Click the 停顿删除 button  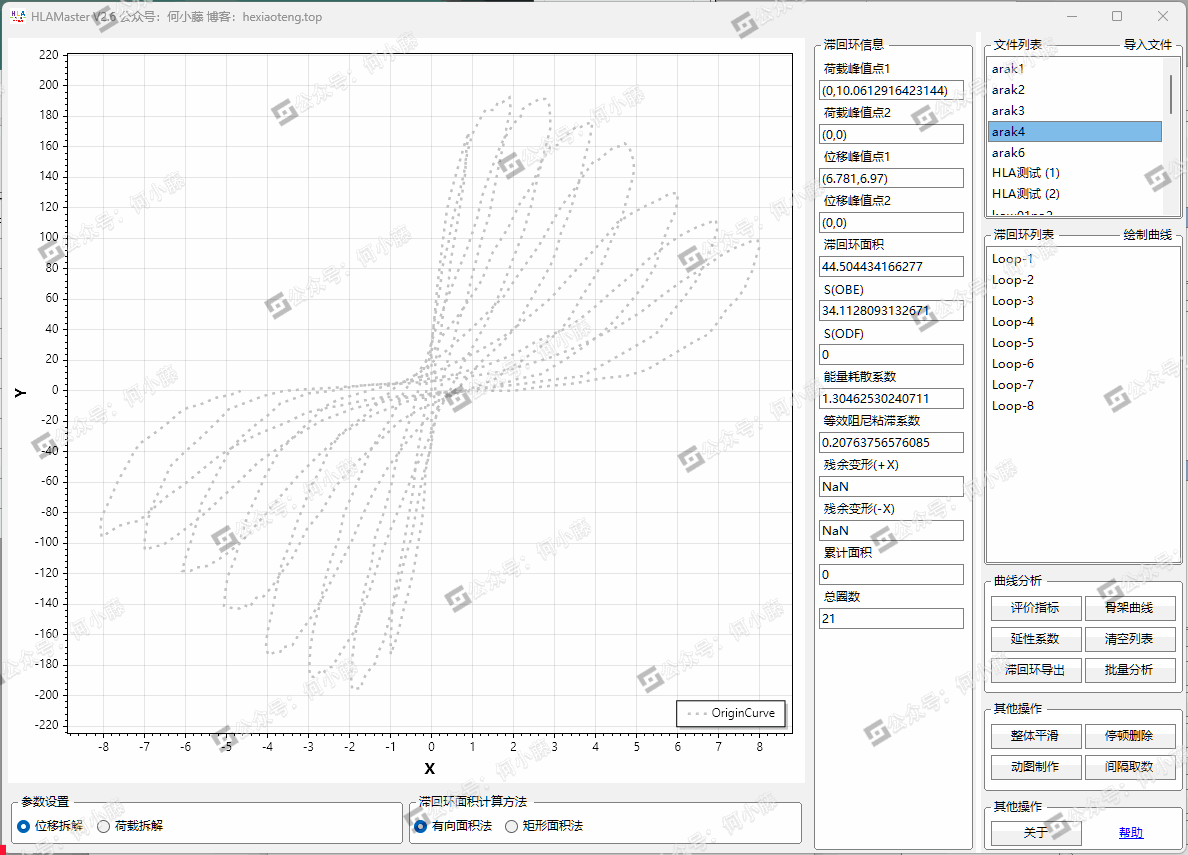[1128, 737]
